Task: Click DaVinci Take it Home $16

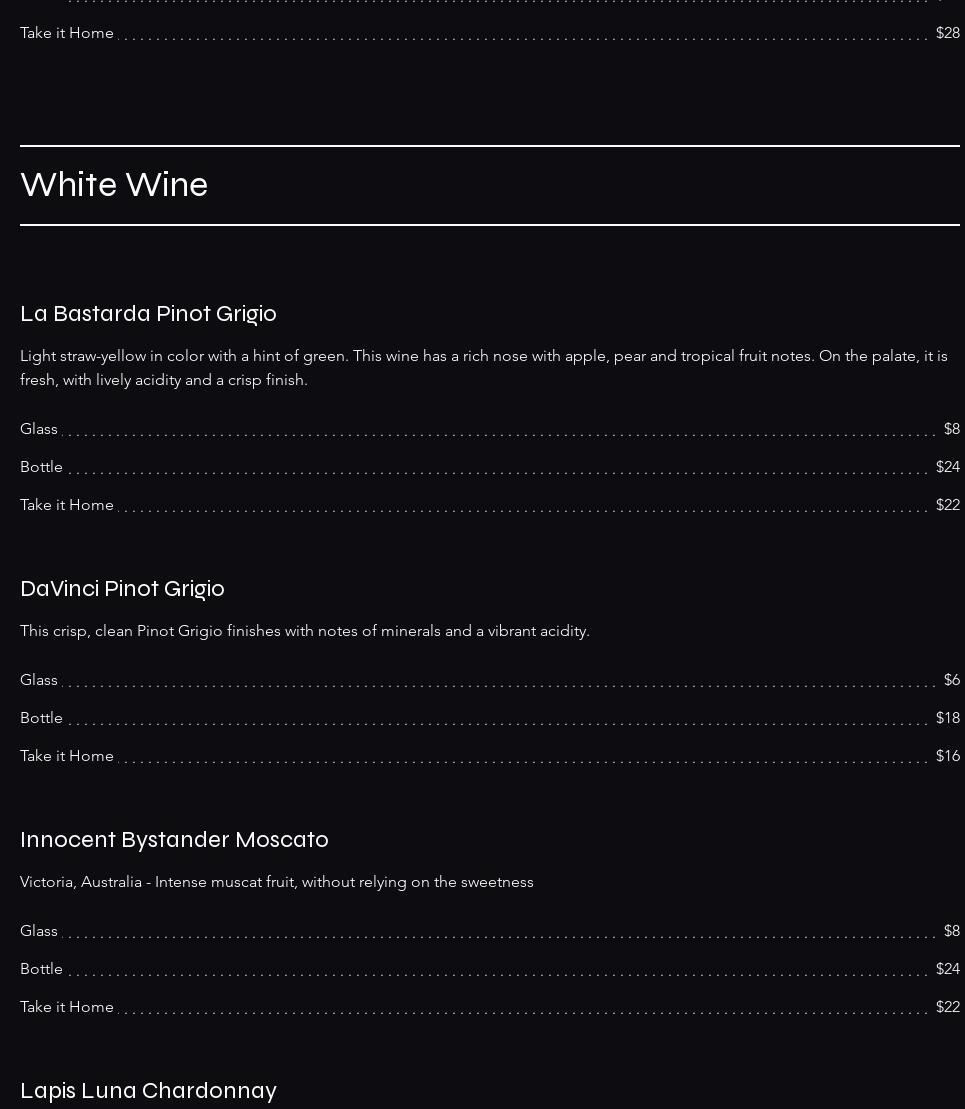Action: (x=947, y=756)
